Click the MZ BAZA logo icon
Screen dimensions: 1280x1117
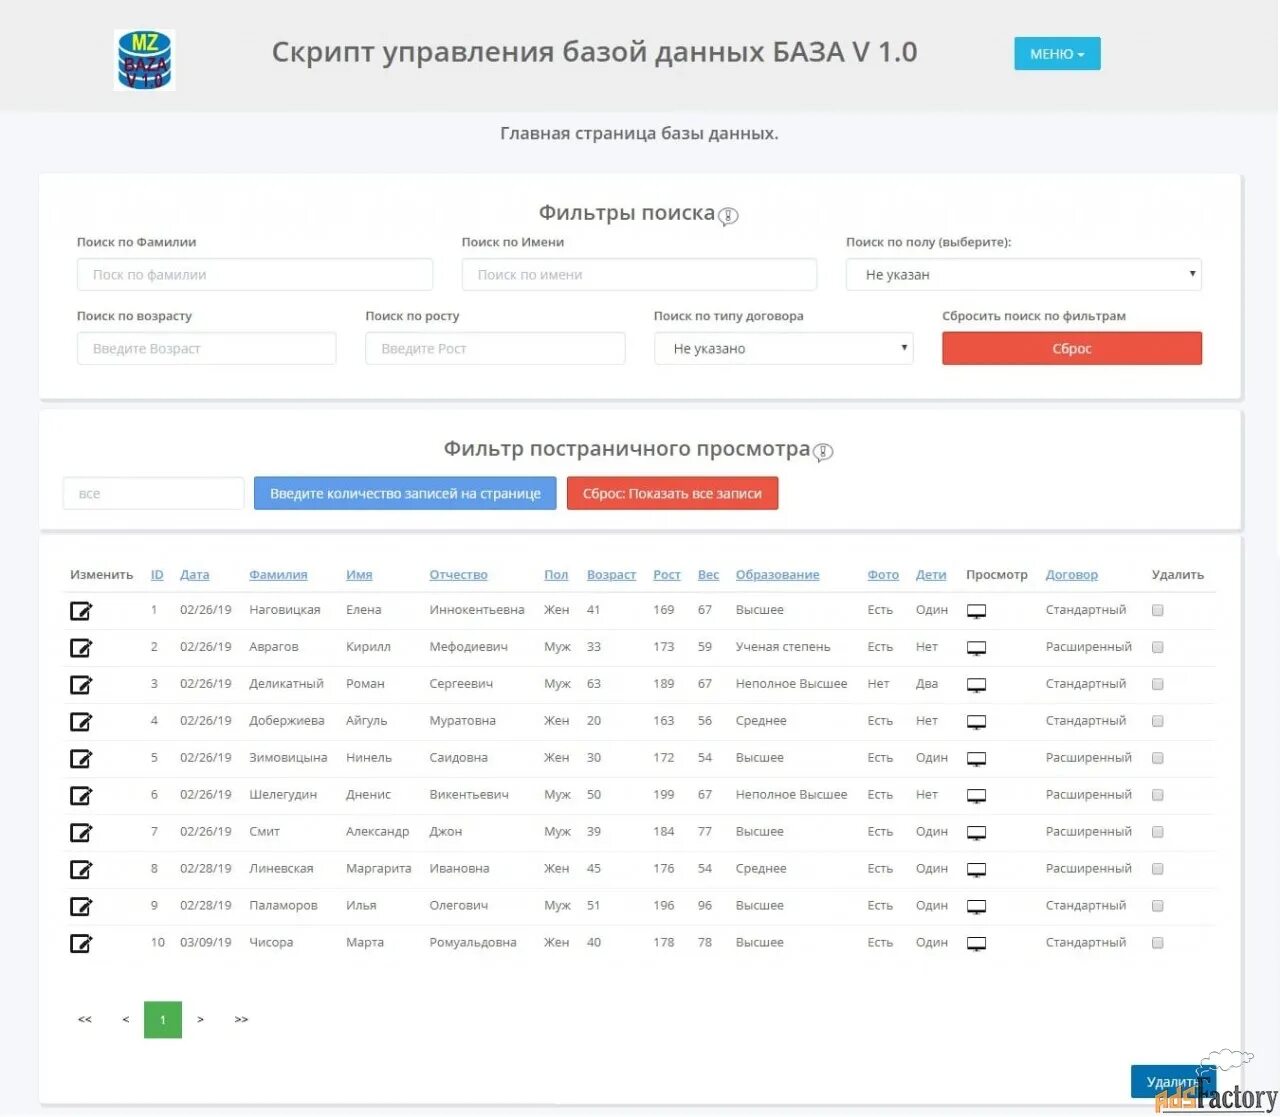pyautogui.click(x=145, y=60)
